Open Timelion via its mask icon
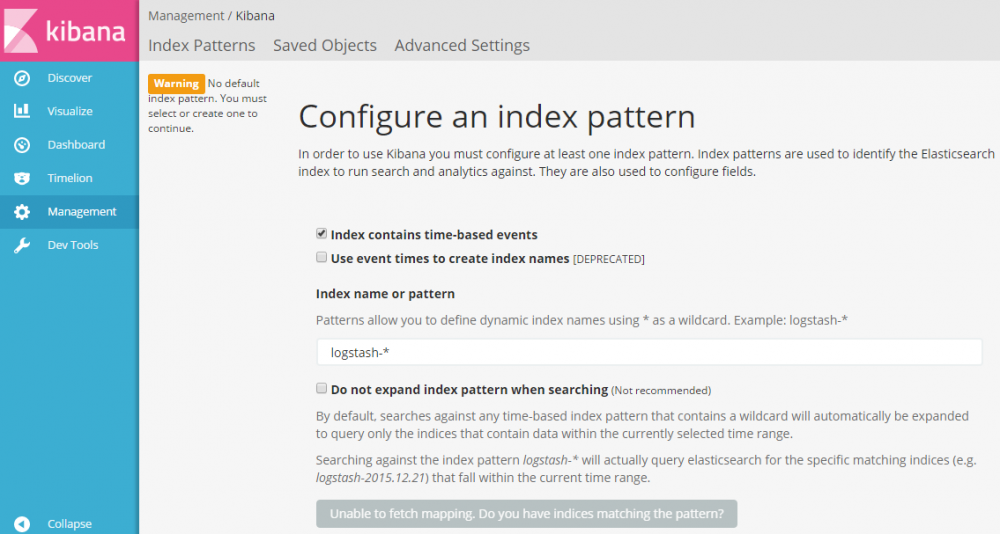 click(x=22, y=178)
